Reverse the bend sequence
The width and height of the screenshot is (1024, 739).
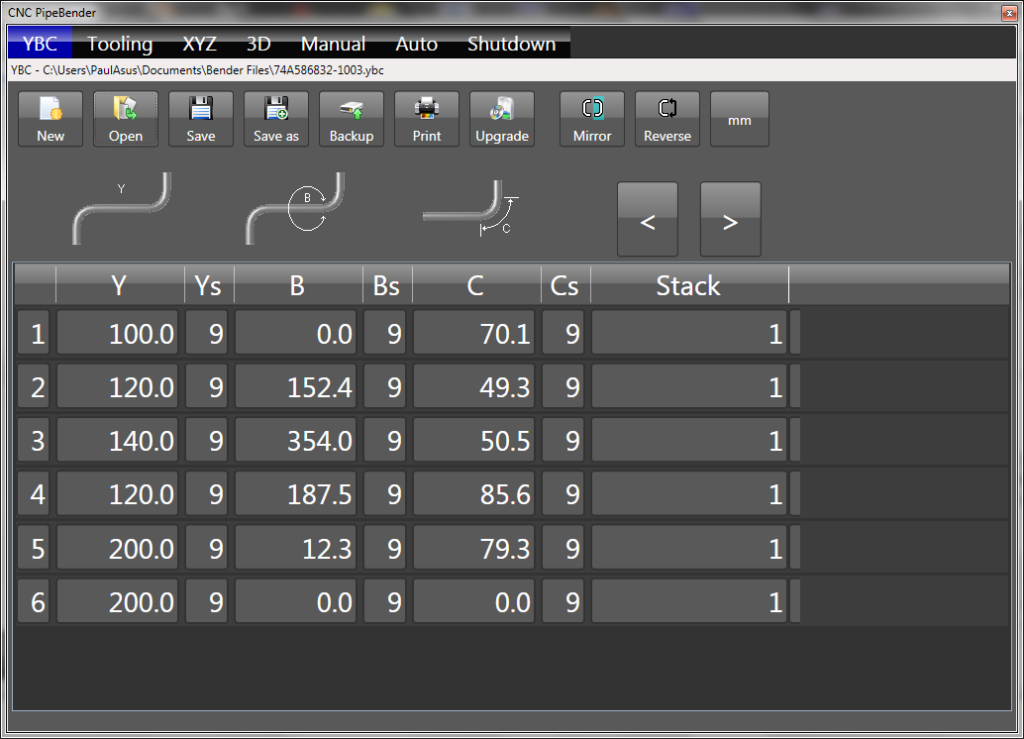pos(667,119)
